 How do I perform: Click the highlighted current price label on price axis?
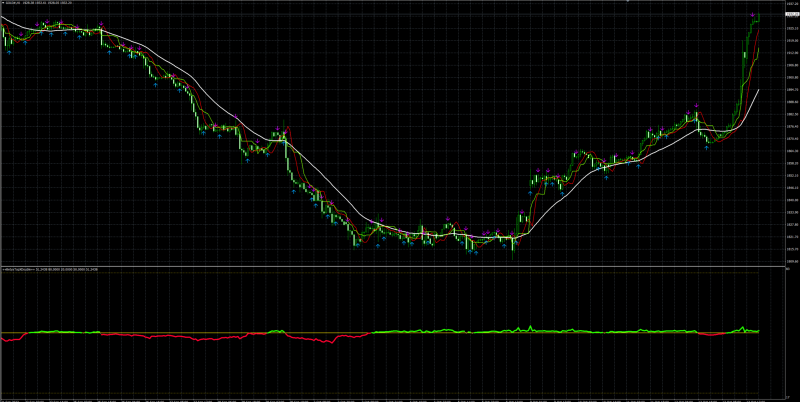[x=792, y=15]
